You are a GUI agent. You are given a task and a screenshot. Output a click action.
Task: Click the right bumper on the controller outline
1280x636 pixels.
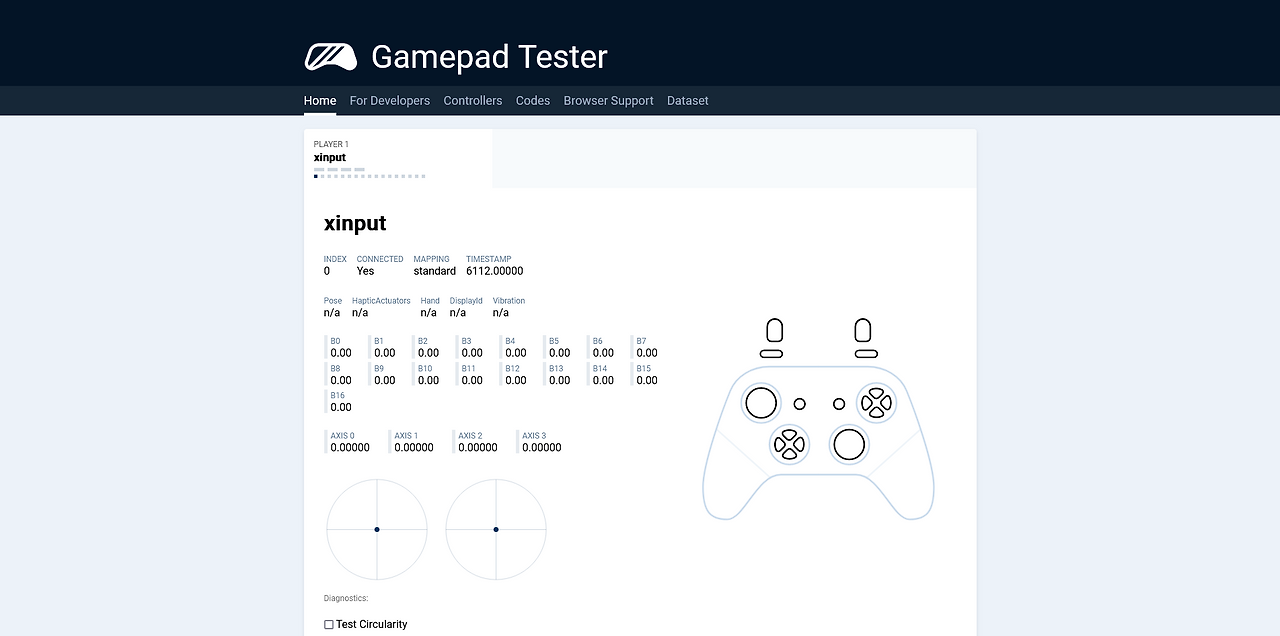tap(863, 352)
